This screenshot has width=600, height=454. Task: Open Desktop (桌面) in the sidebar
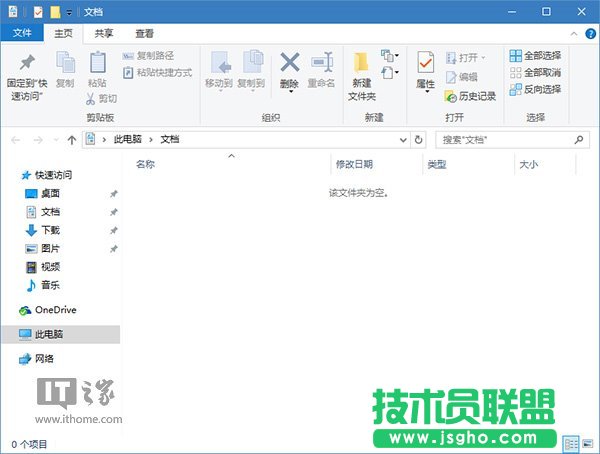43,194
